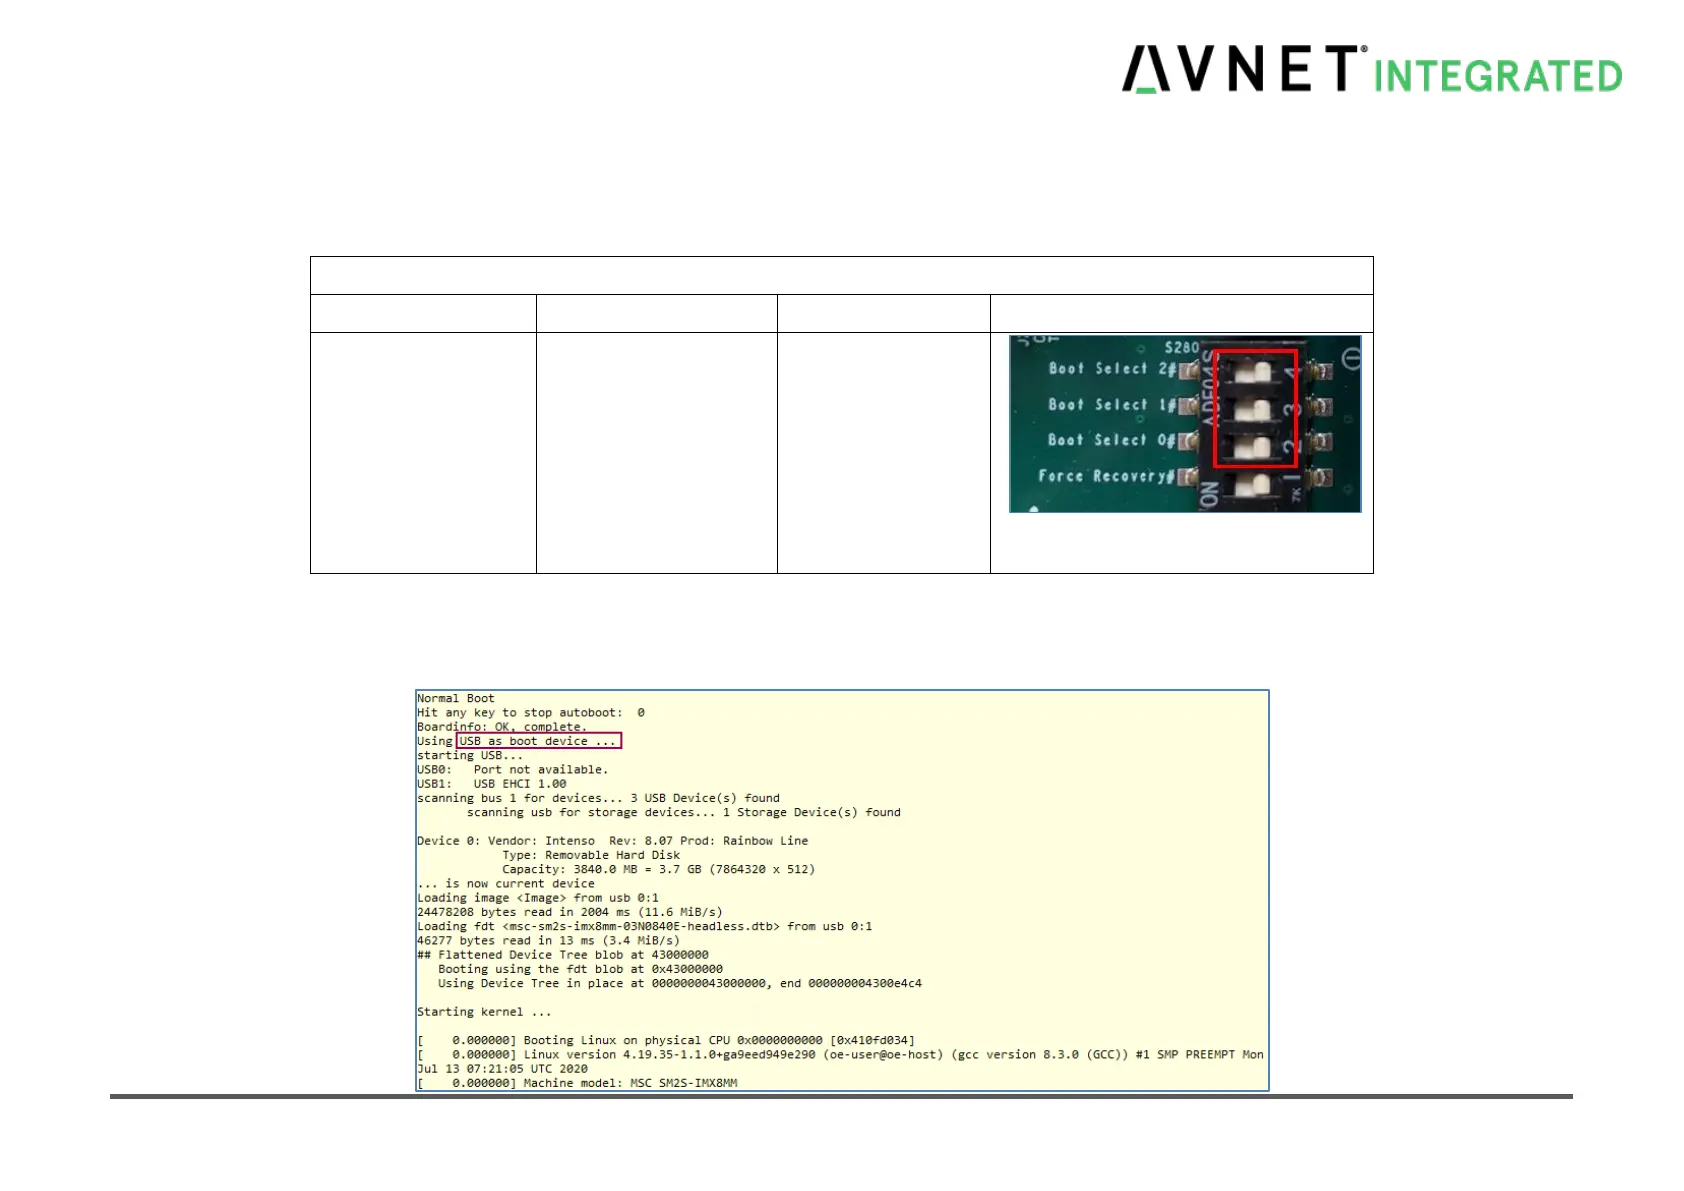Click '24478208 bytes read in 2004 ms' line

tap(570, 912)
